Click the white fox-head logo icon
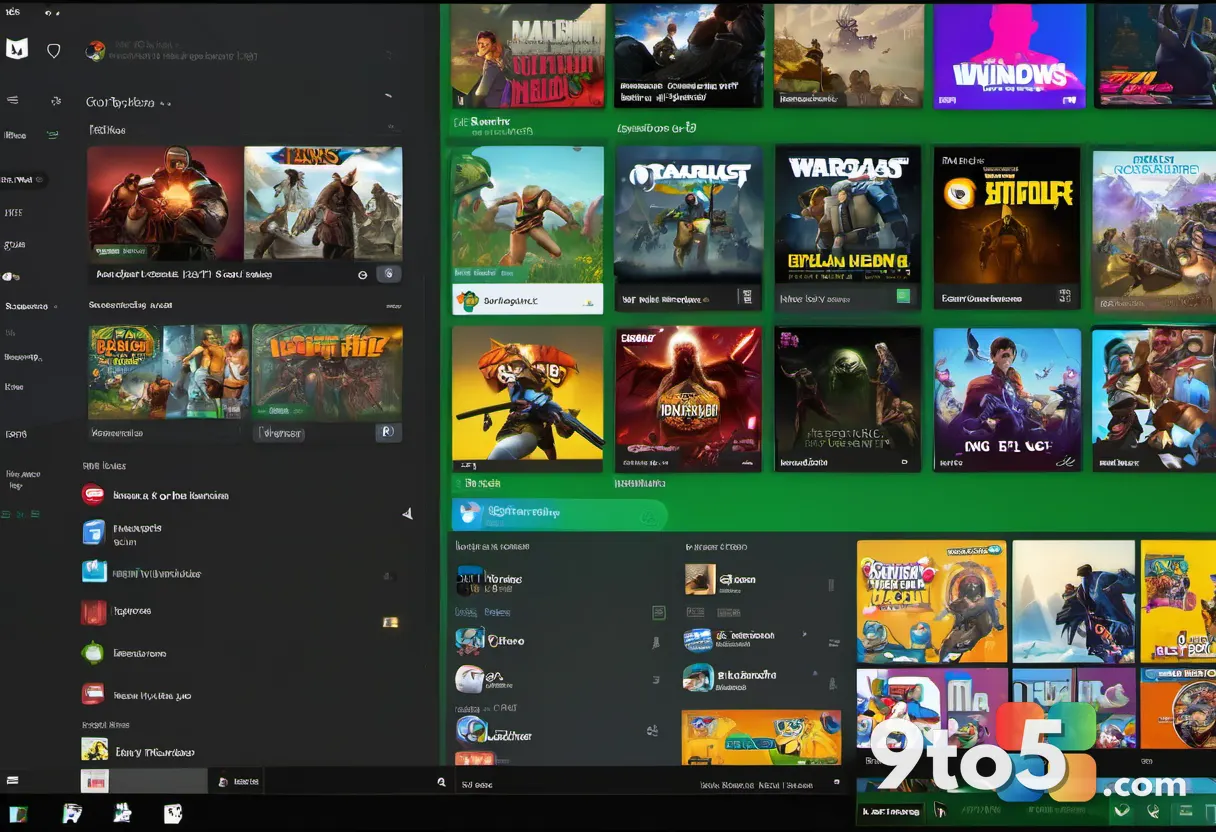The width and height of the screenshot is (1216, 832). coord(17,49)
